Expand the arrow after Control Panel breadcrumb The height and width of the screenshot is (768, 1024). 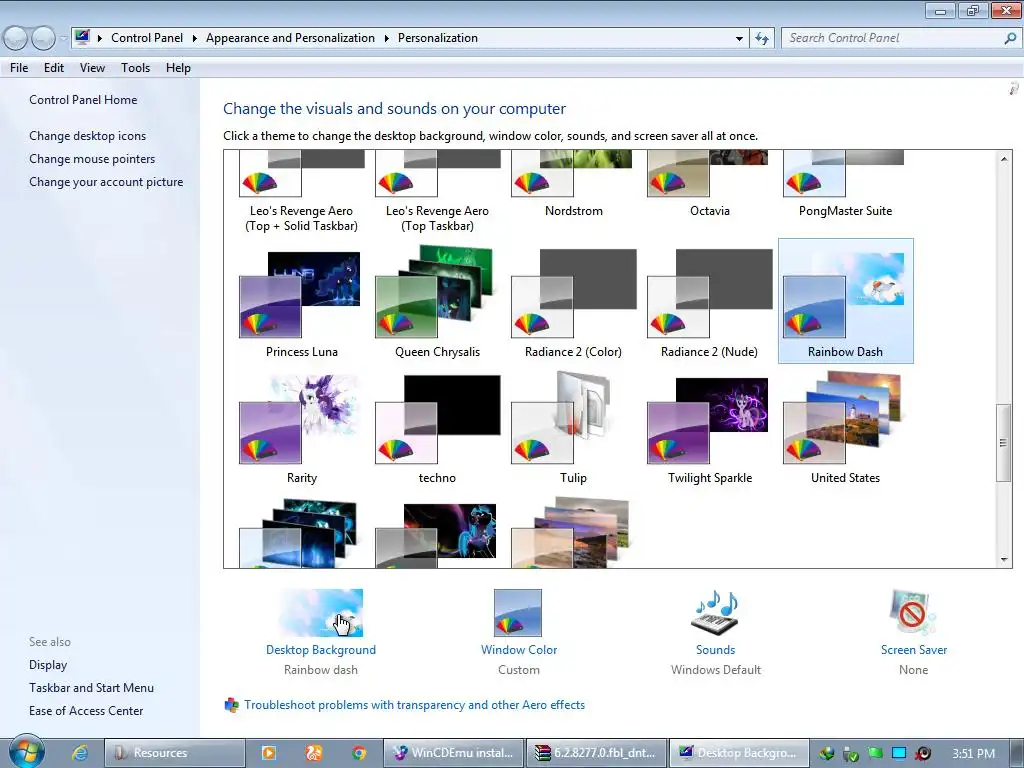pos(195,38)
